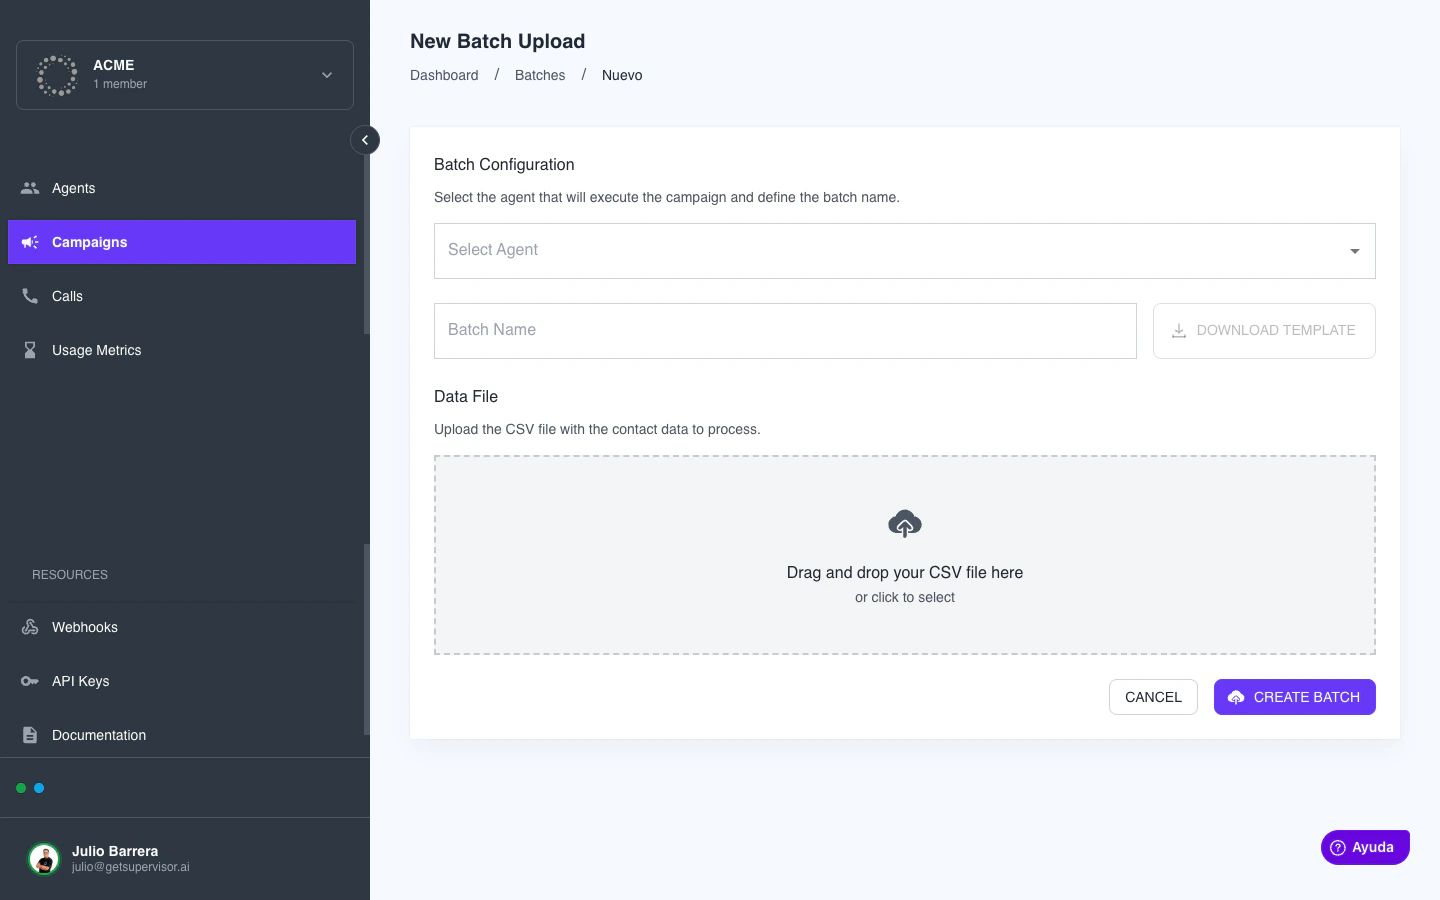Click the green status dot above the profile

(x=21, y=788)
